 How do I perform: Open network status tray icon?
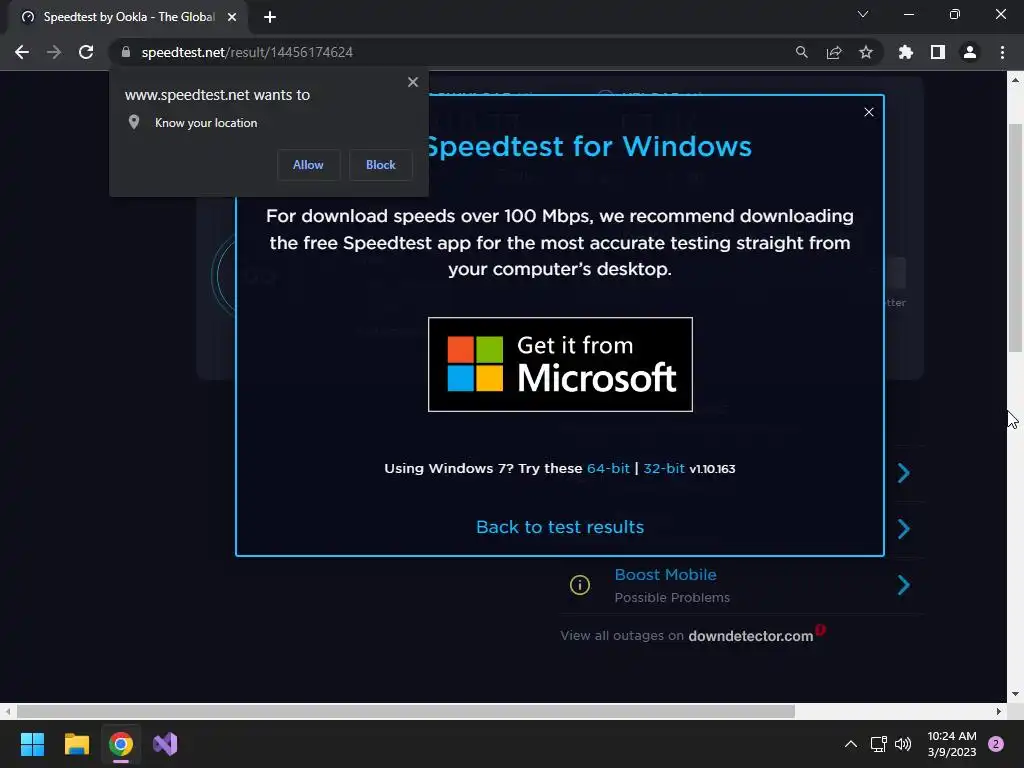[878, 744]
